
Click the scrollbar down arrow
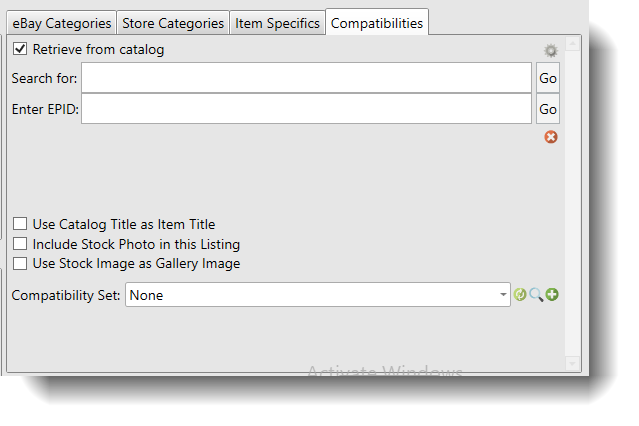573,364
